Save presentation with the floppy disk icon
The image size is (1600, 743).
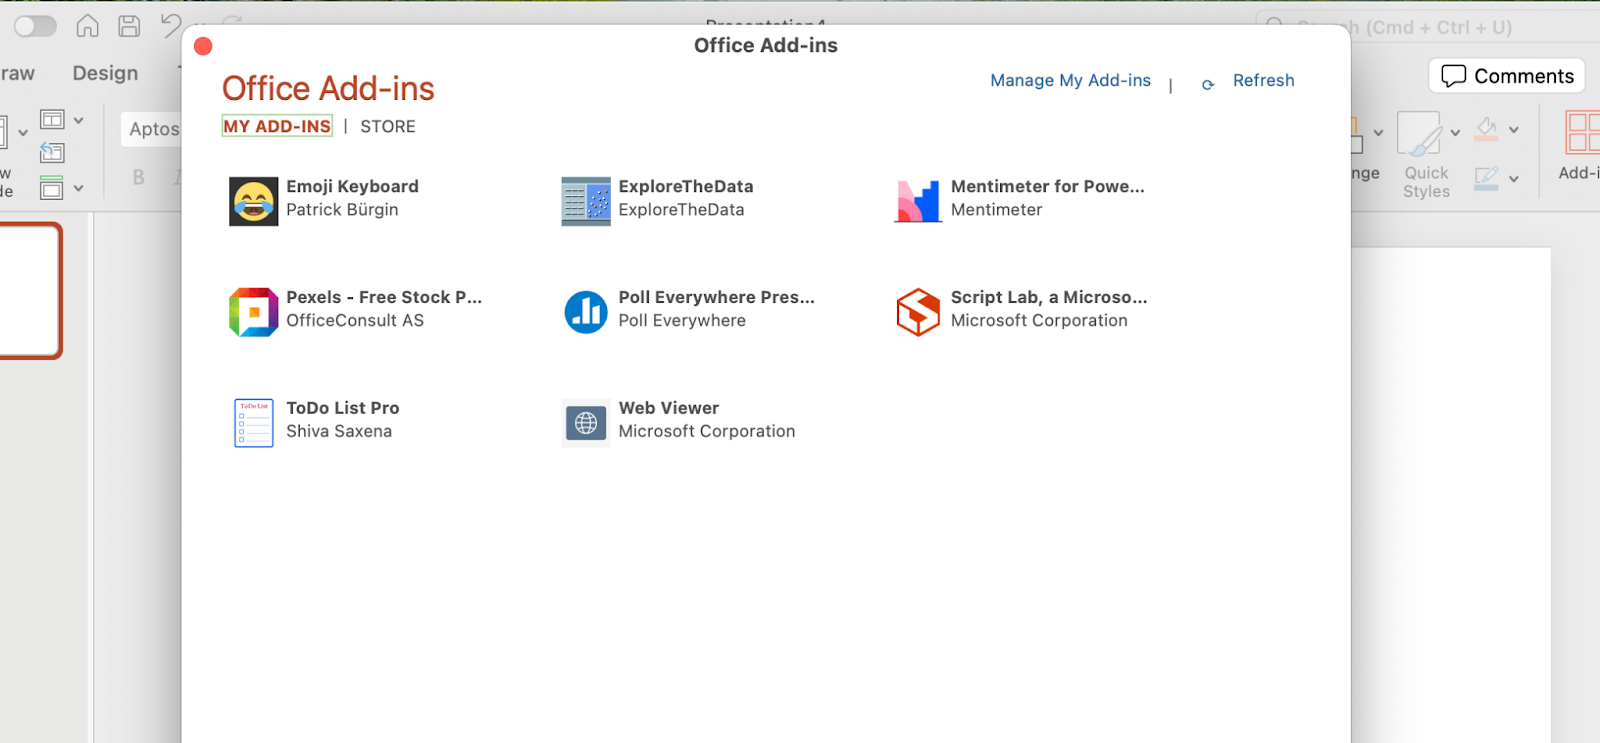pyautogui.click(x=129, y=26)
